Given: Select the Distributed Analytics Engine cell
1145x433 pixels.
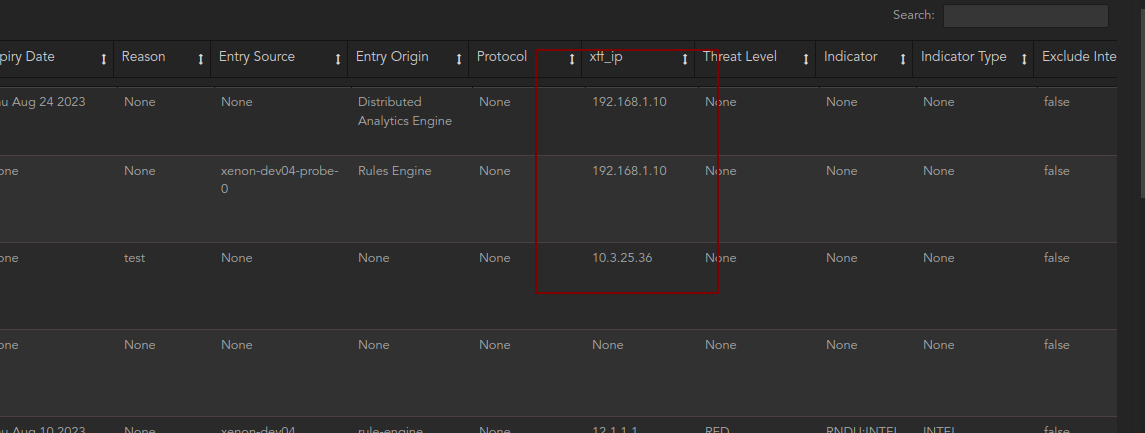Looking at the screenshot, I should (x=404, y=111).
